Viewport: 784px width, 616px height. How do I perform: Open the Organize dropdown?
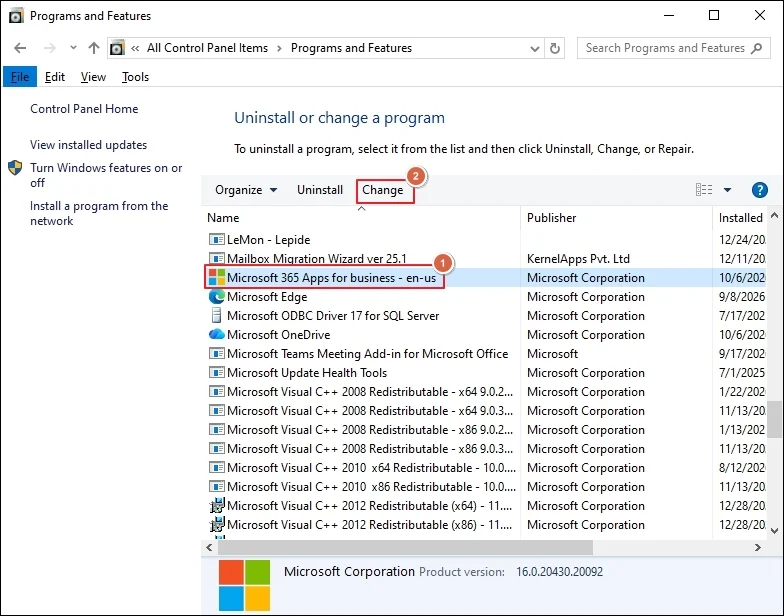(x=246, y=190)
